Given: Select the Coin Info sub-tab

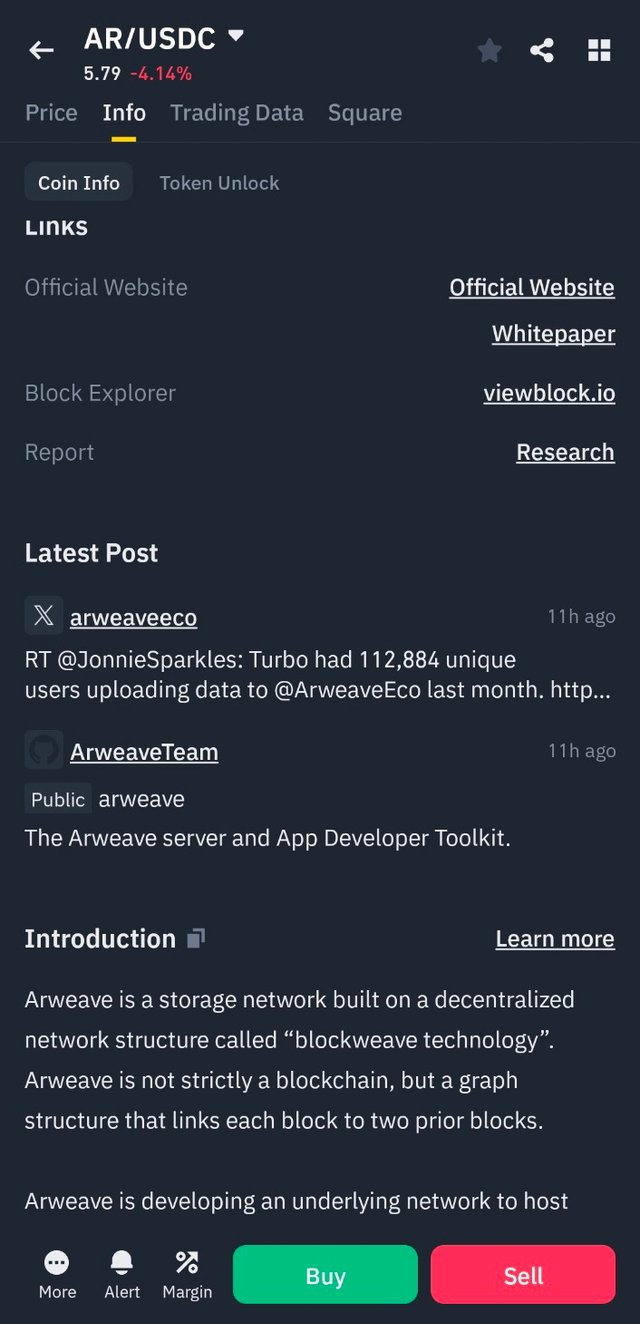Looking at the screenshot, I should [79, 183].
